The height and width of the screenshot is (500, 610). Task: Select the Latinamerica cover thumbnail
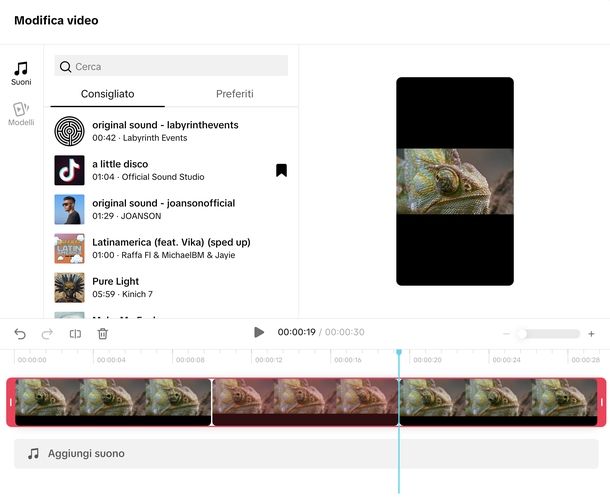coord(69,248)
